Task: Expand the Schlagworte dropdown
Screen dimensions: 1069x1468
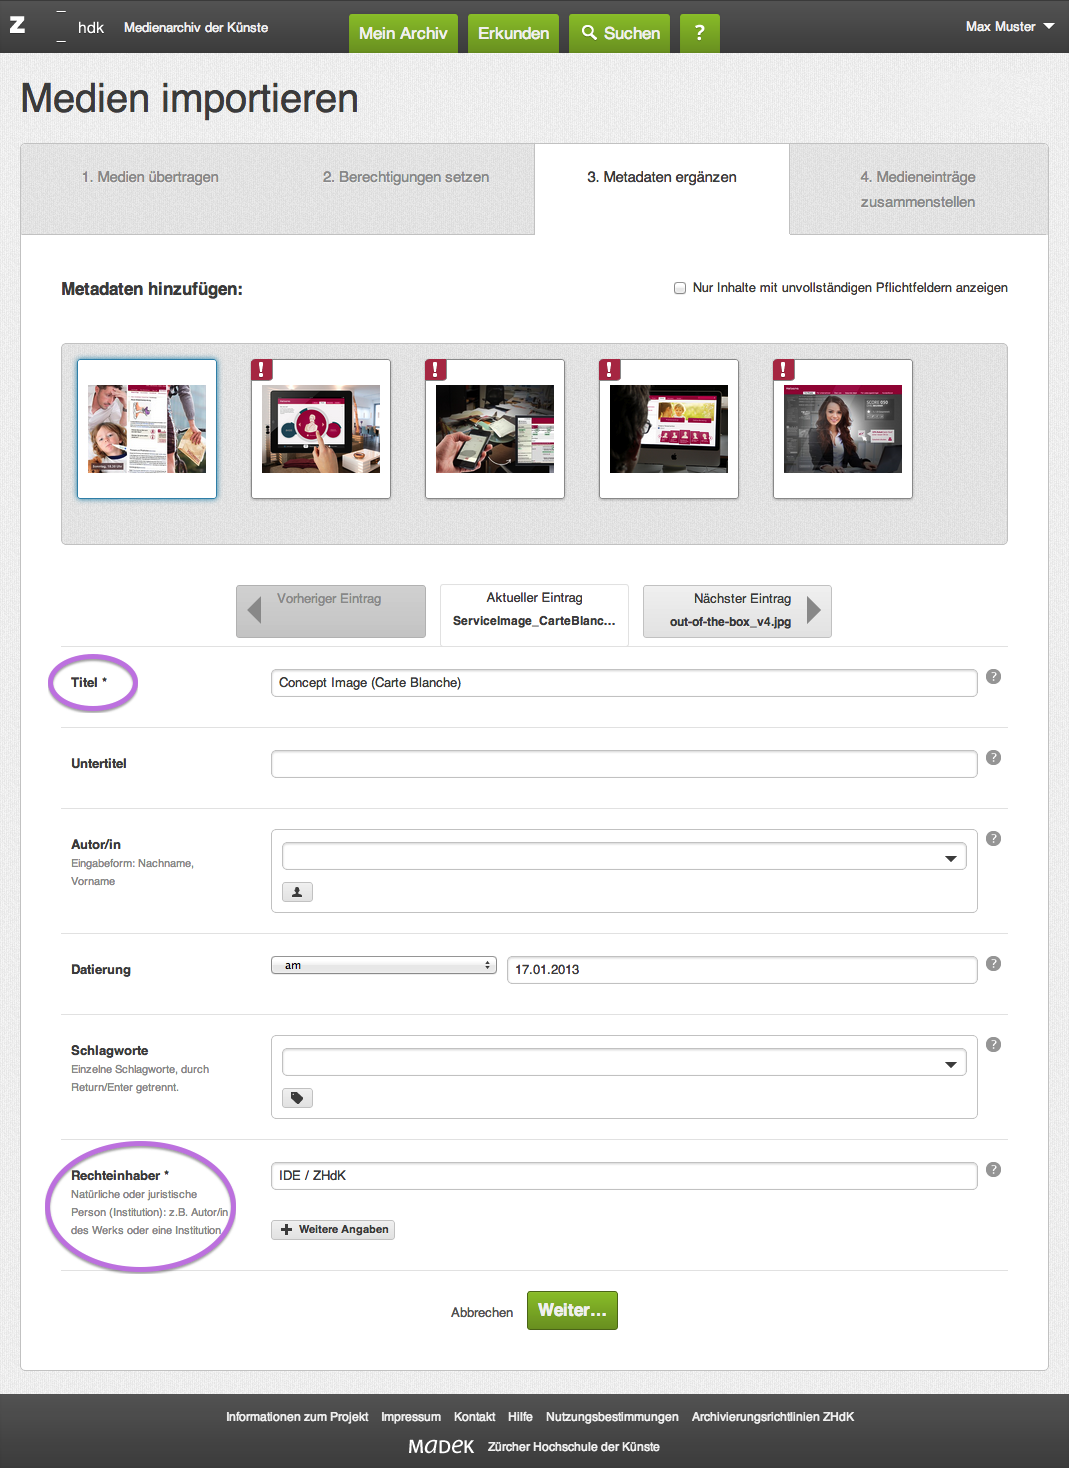Action: tap(950, 1064)
